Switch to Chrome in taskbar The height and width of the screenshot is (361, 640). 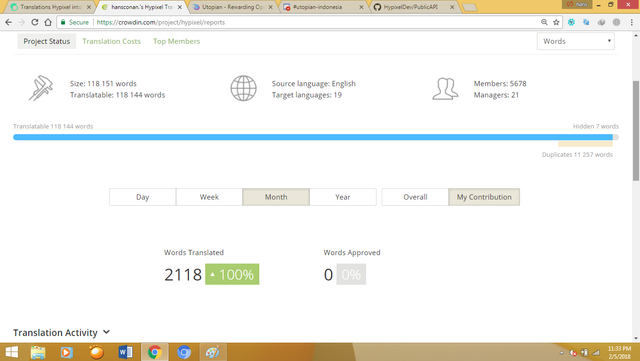pos(155,352)
